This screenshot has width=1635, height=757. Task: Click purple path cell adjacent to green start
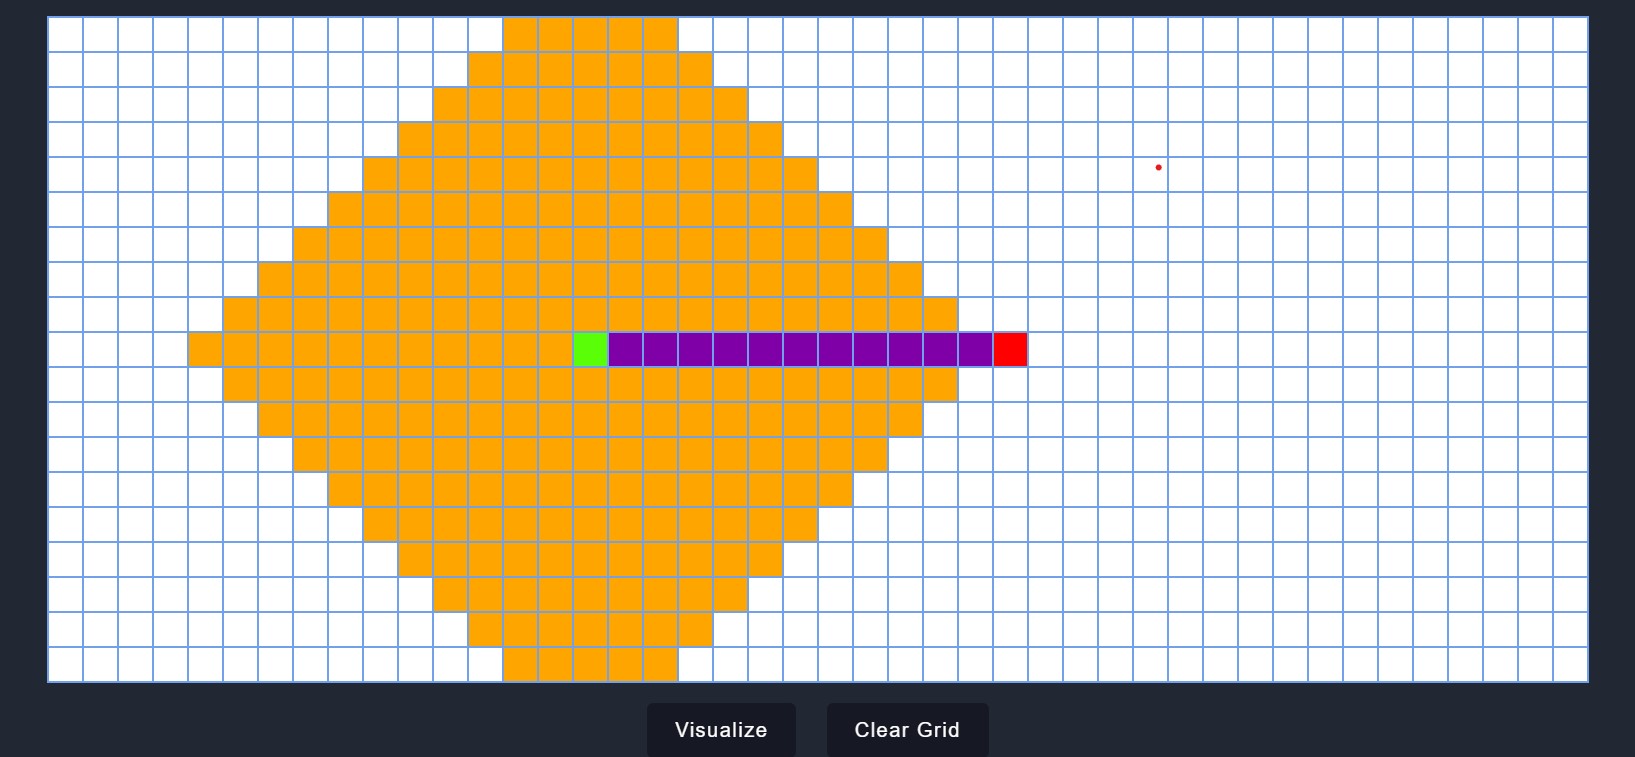[x=626, y=350]
